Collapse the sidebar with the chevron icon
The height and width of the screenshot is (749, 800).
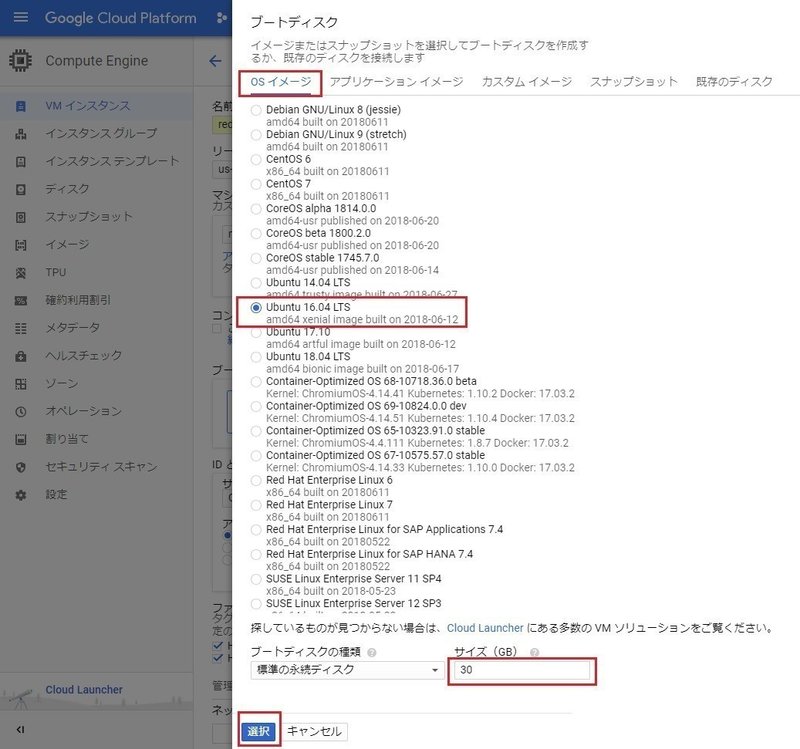click(x=20, y=730)
